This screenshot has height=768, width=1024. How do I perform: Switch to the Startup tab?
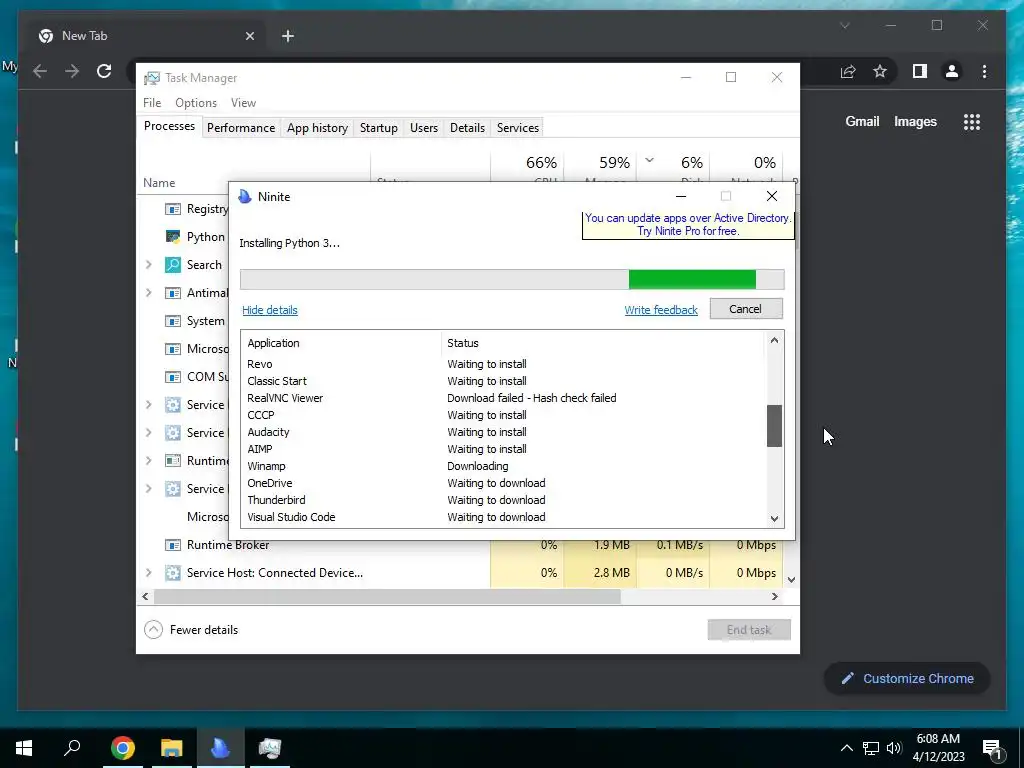pos(379,128)
